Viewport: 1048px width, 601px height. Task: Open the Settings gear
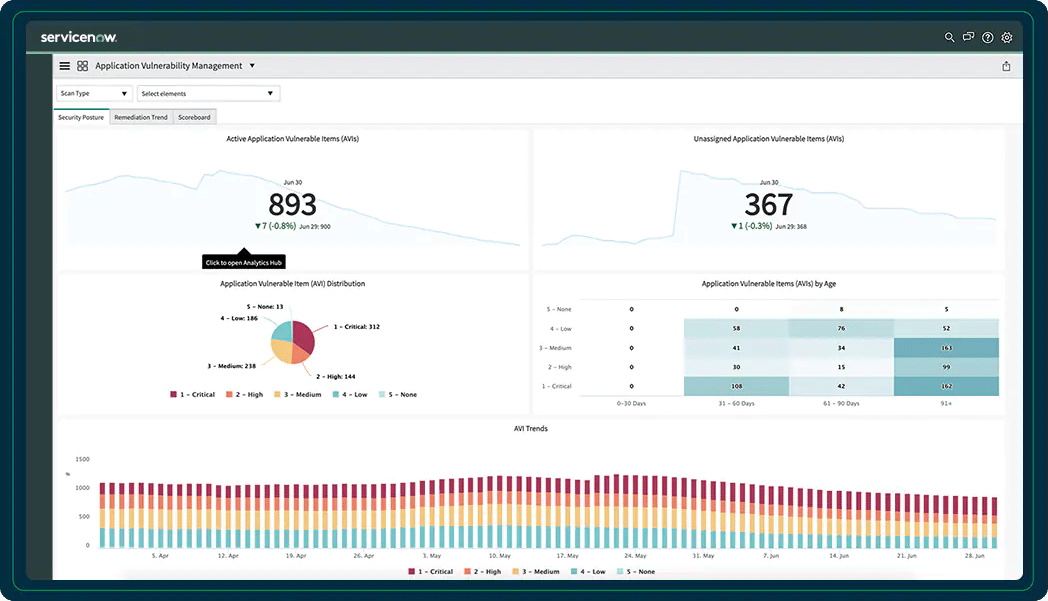pos(1006,37)
